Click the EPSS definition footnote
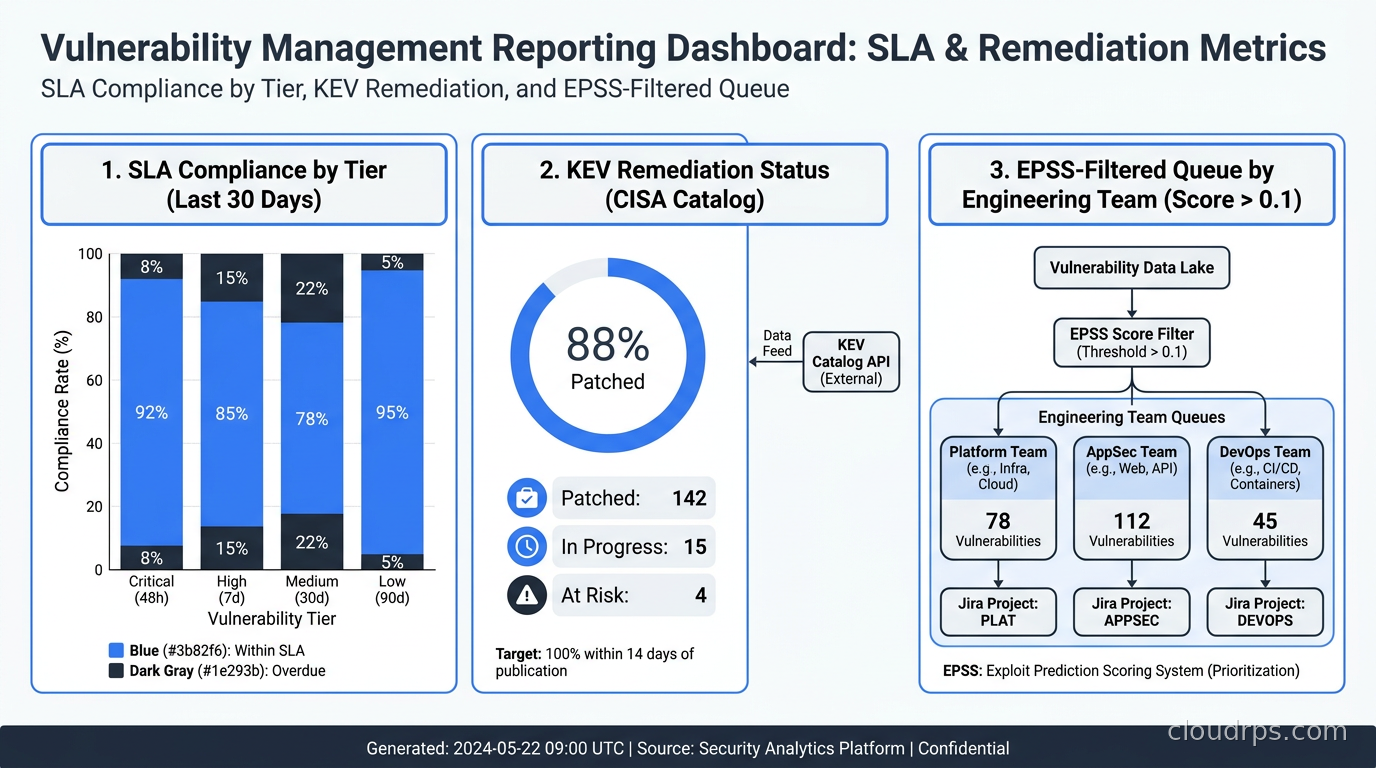This screenshot has height=768, width=1376. click(1121, 670)
